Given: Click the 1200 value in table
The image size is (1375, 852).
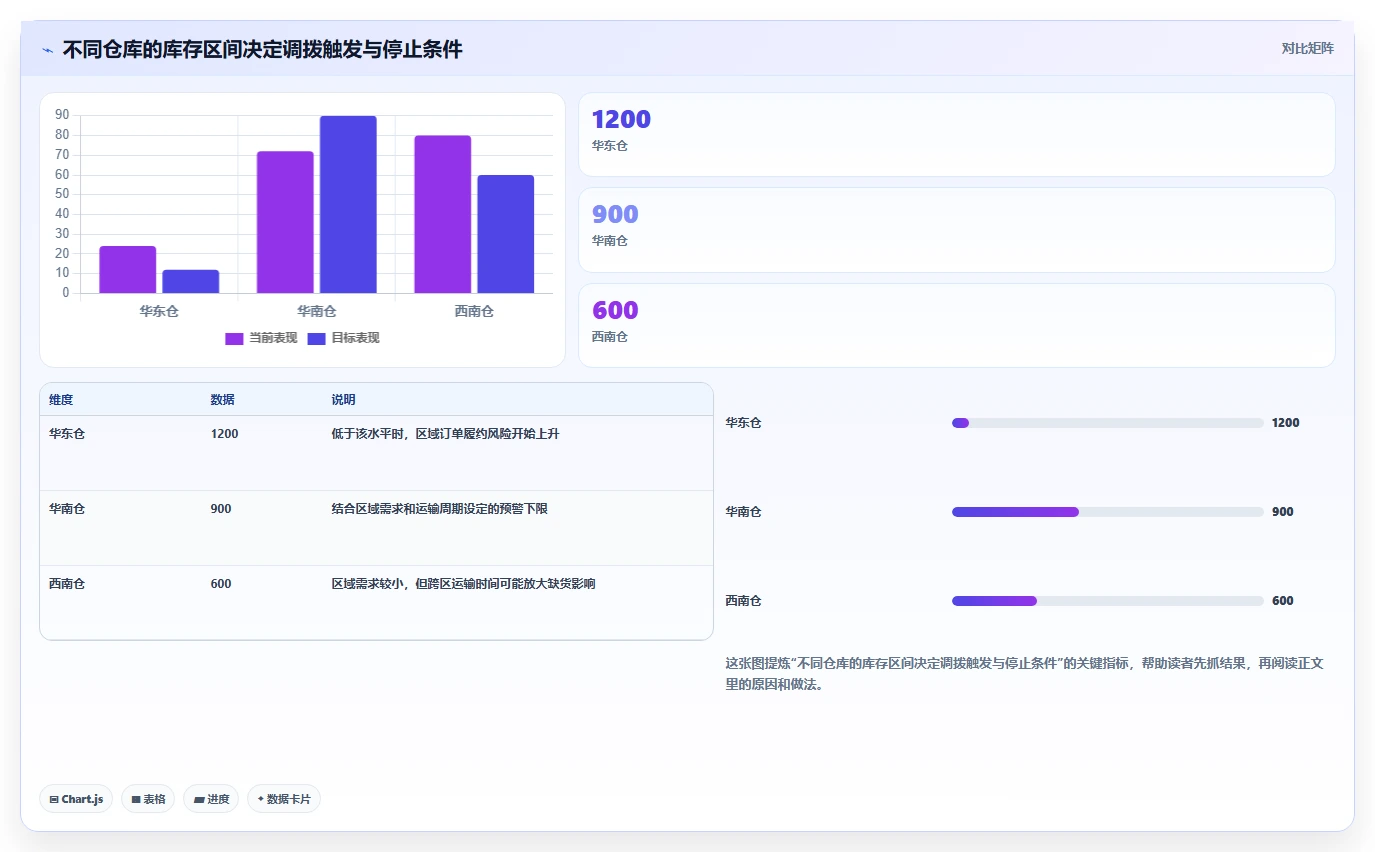Looking at the screenshot, I should tap(225, 434).
